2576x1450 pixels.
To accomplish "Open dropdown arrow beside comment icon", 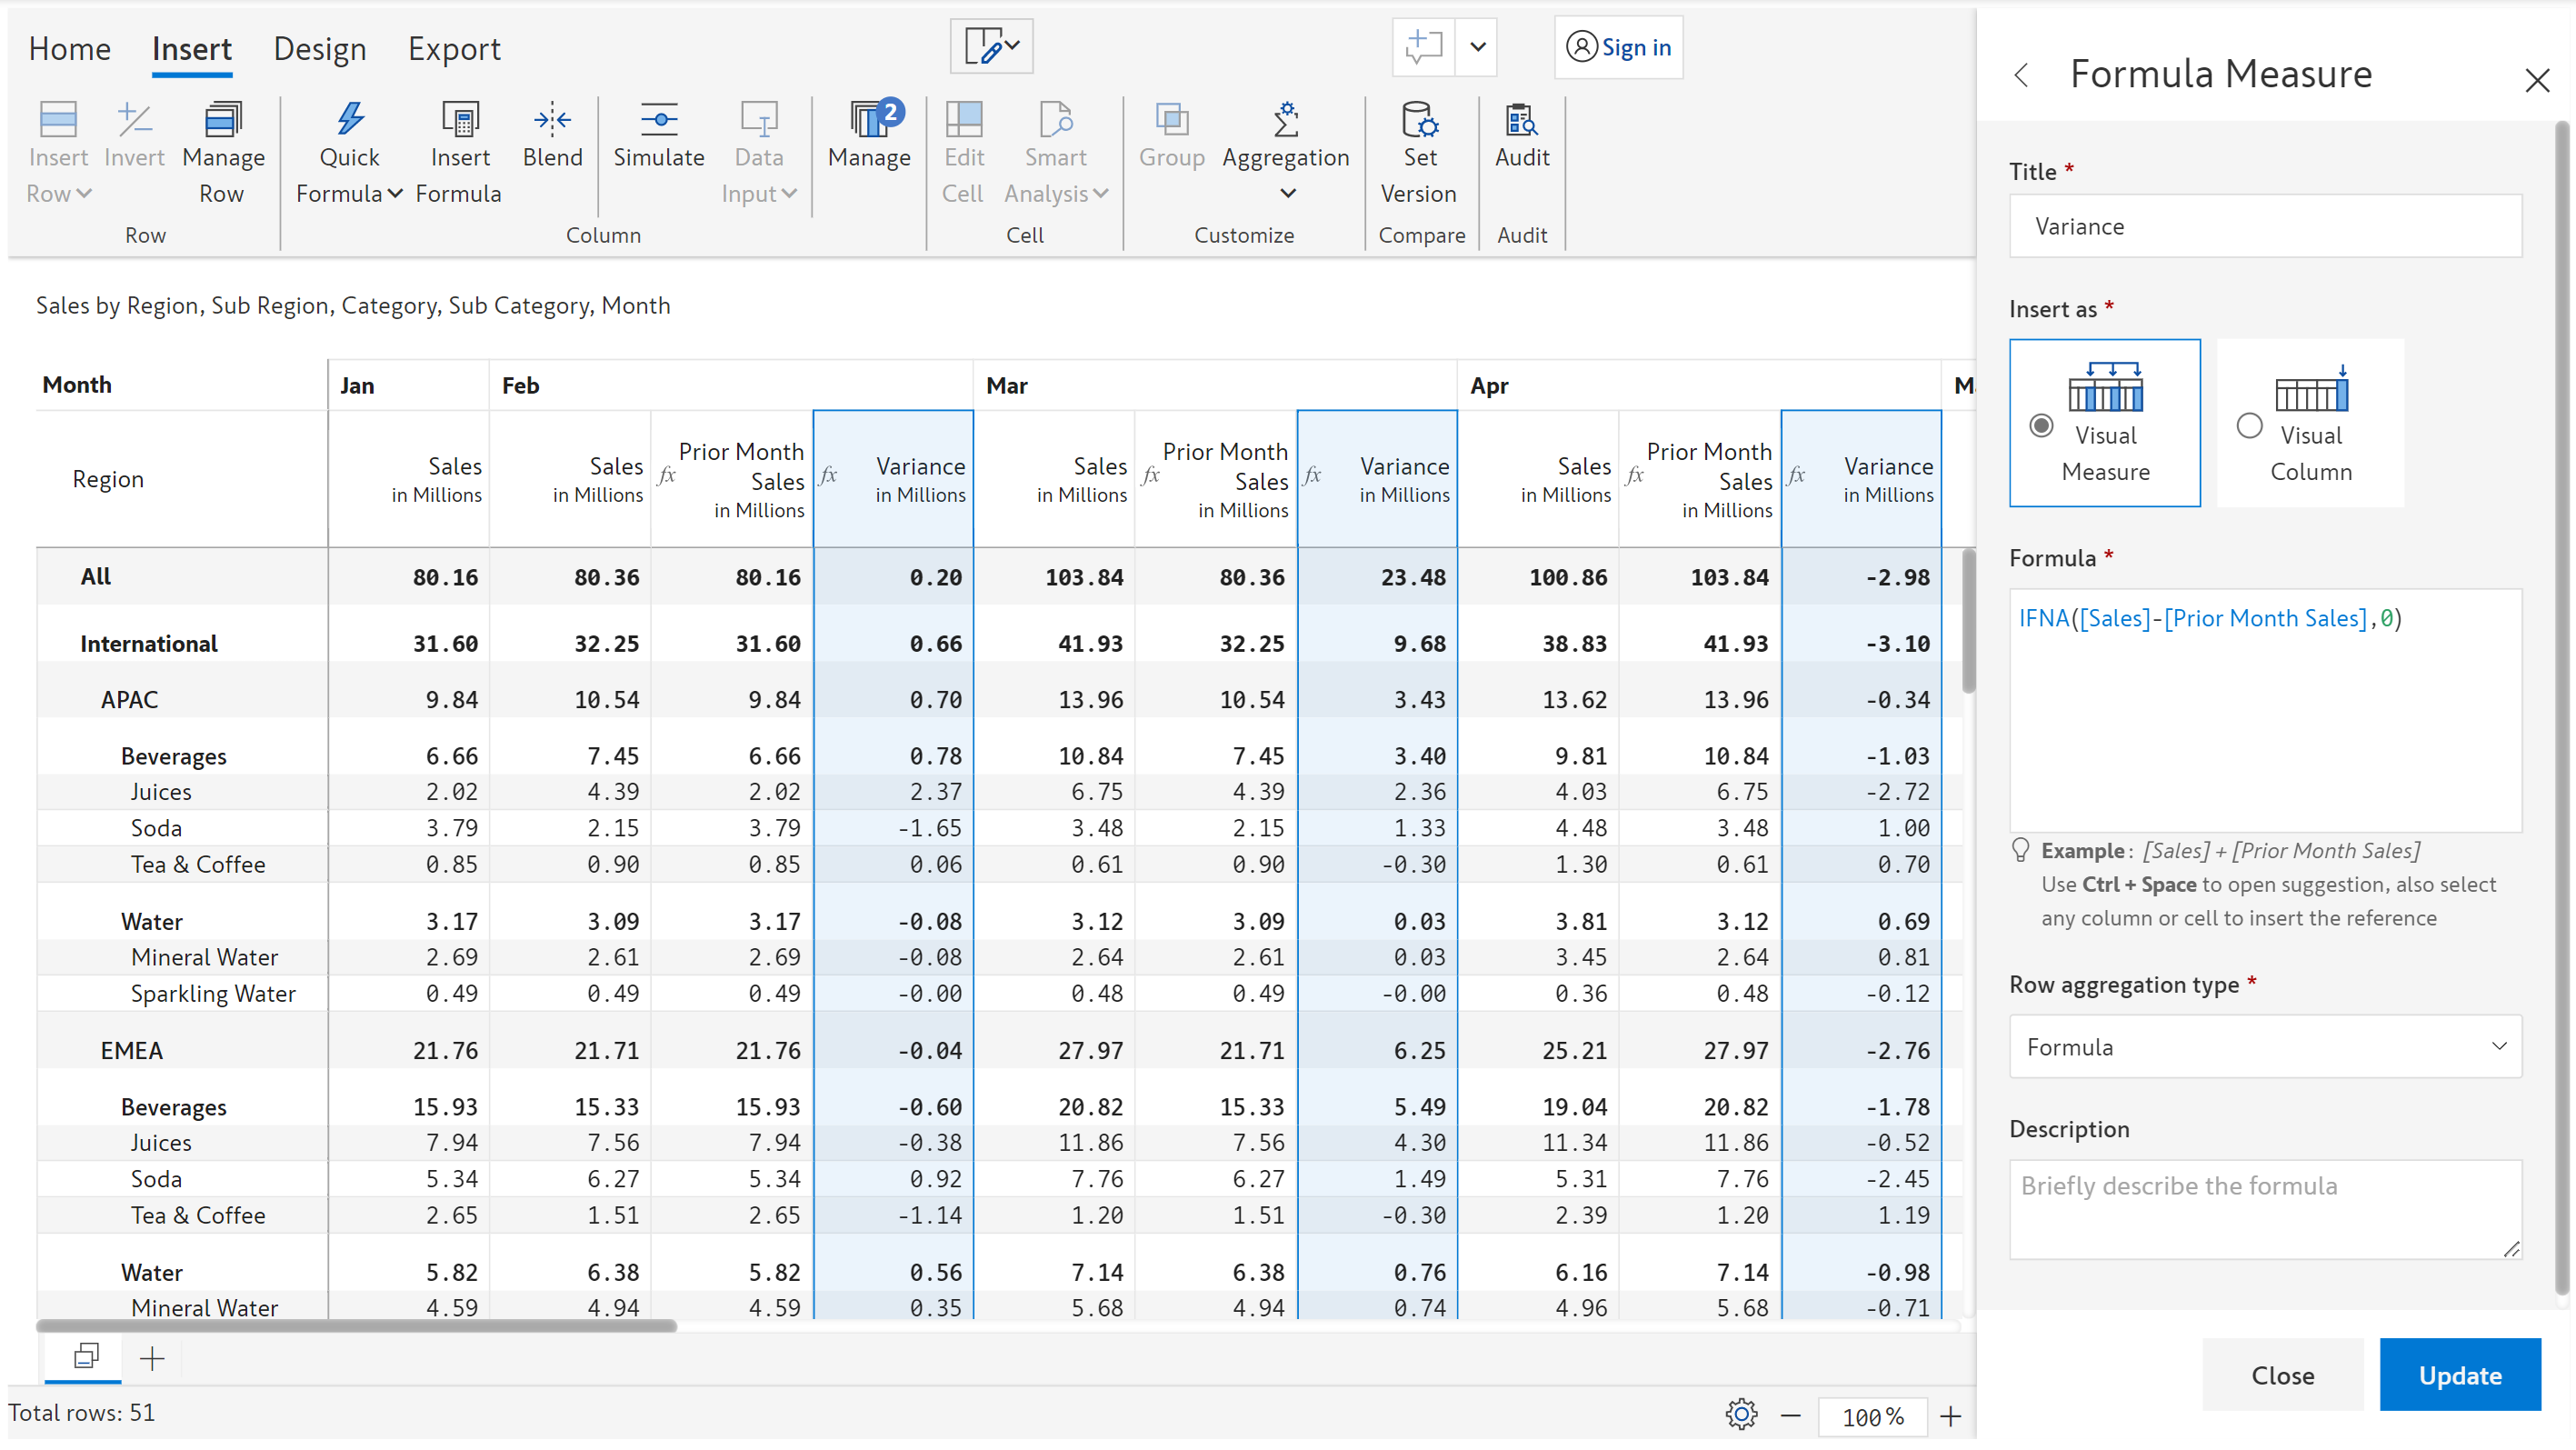I will pyautogui.click(x=1476, y=47).
